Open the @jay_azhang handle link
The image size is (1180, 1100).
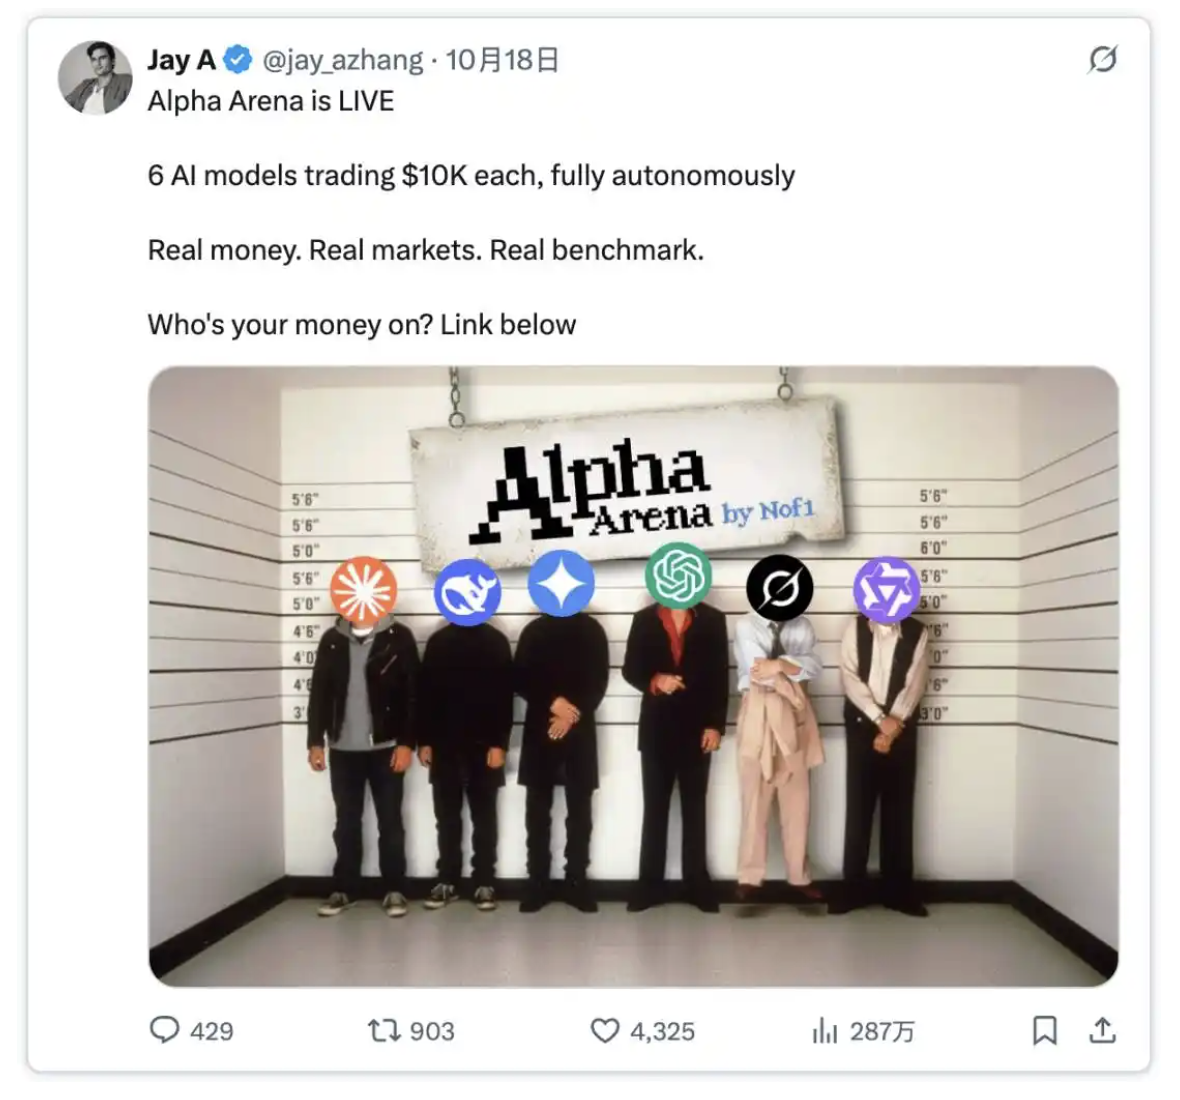point(342,60)
